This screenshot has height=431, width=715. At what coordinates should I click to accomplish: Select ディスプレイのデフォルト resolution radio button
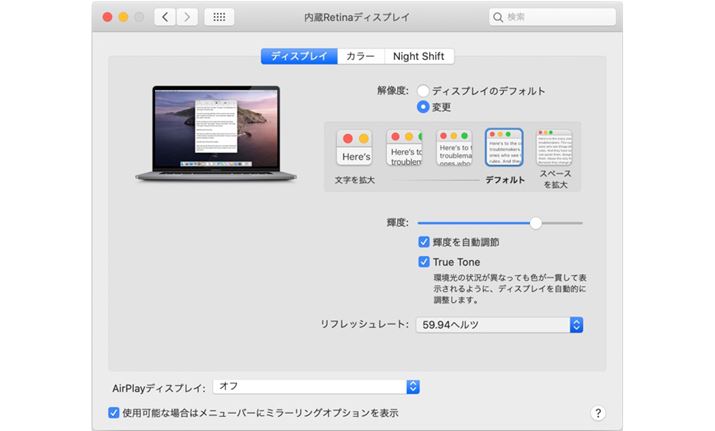(x=423, y=91)
